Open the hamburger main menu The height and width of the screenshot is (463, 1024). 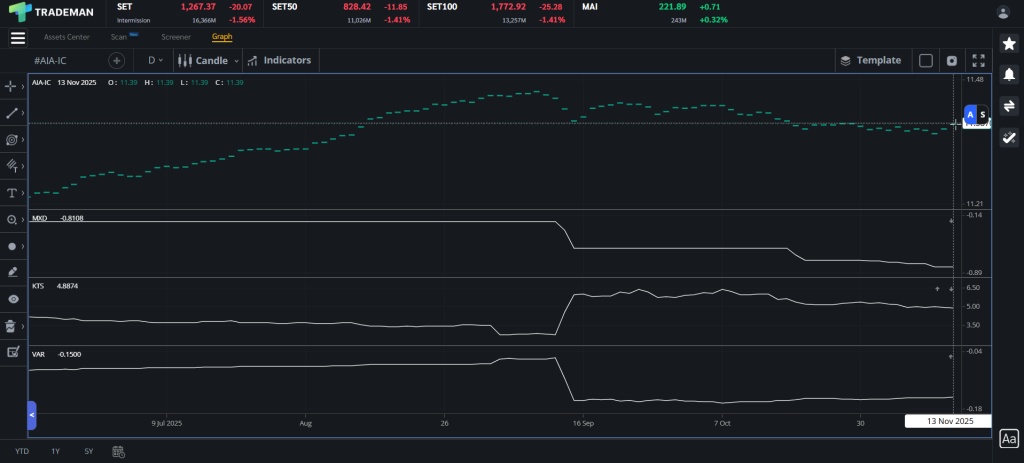[17, 38]
